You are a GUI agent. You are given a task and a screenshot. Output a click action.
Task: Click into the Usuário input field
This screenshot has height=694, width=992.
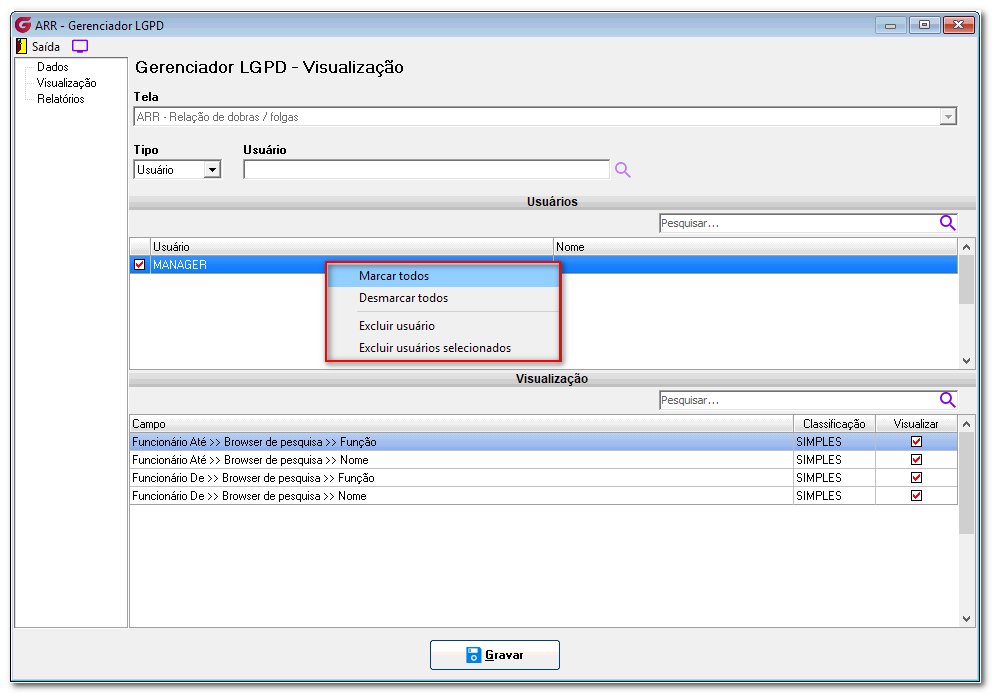click(426, 170)
